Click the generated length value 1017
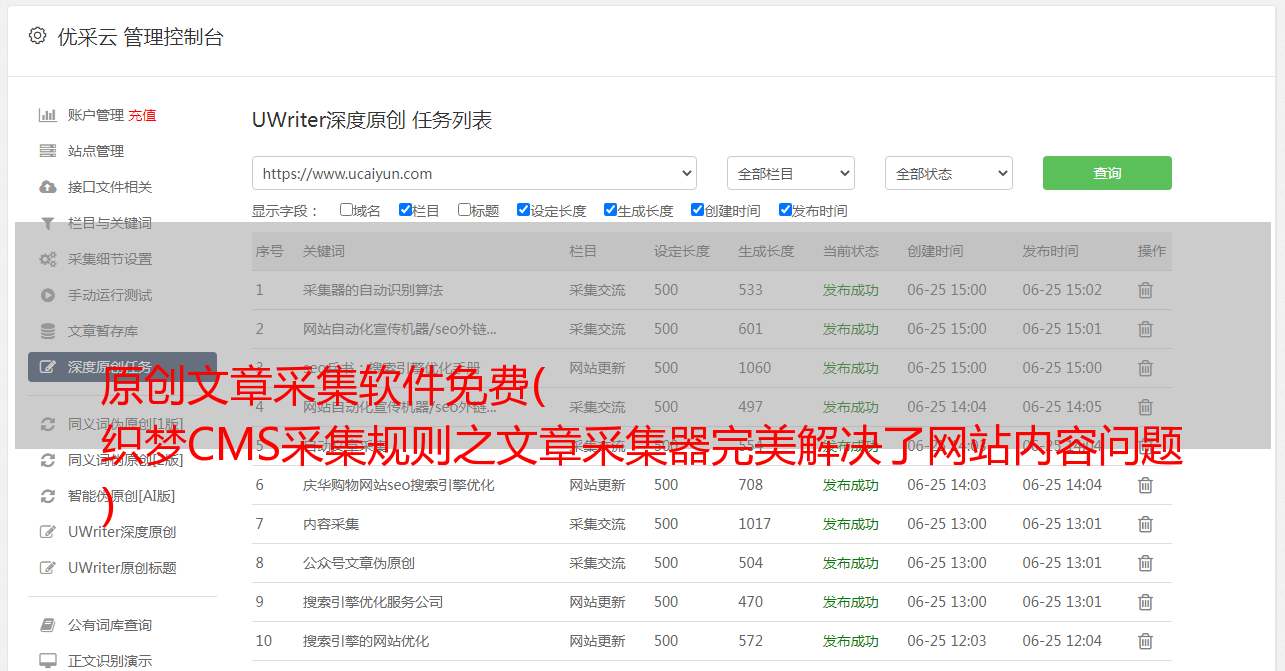 click(755, 524)
